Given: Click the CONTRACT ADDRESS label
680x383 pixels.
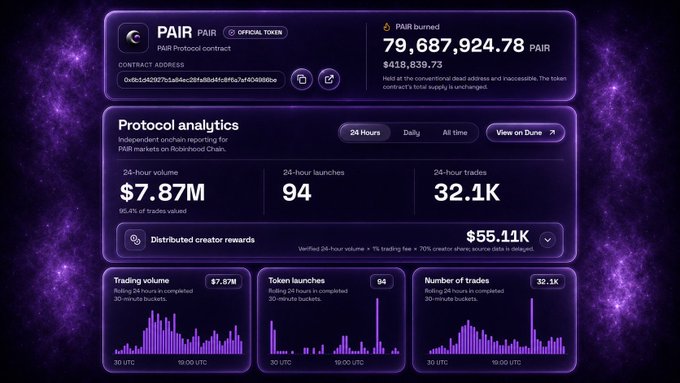Looking at the screenshot, I should click(x=151, y=65).
